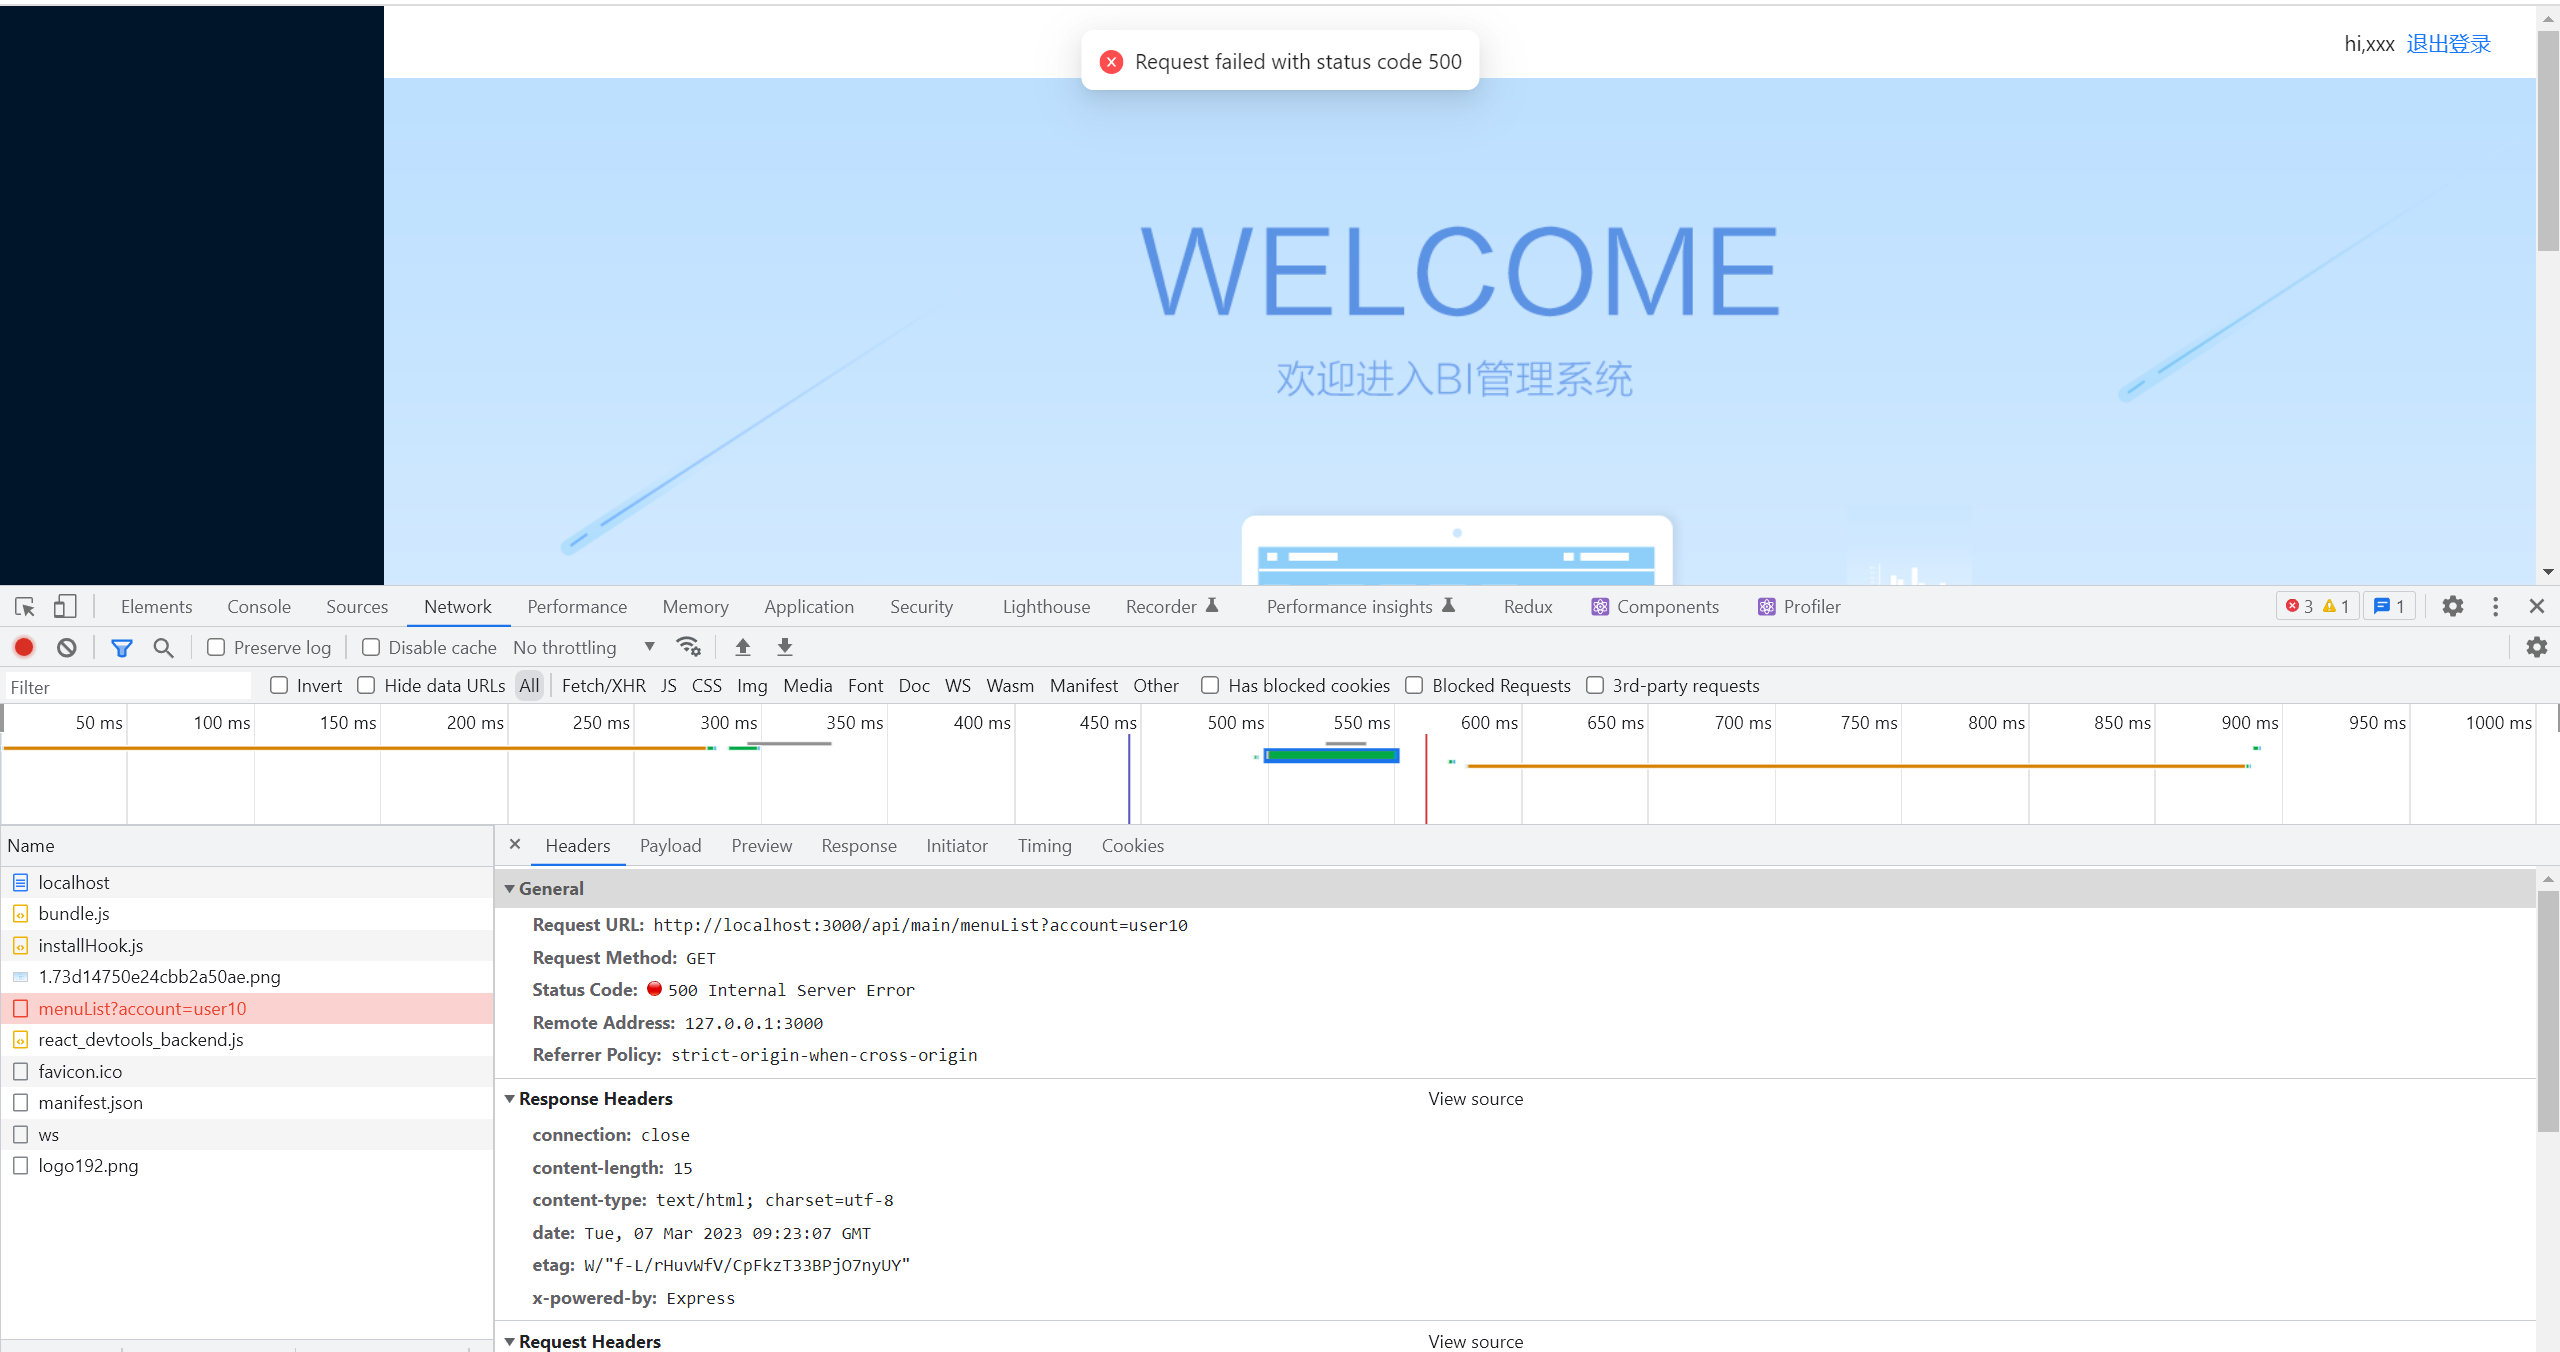2560x1352 pixels.
Task: Toggle Hide data URLs checkbox
Action: 366,685
